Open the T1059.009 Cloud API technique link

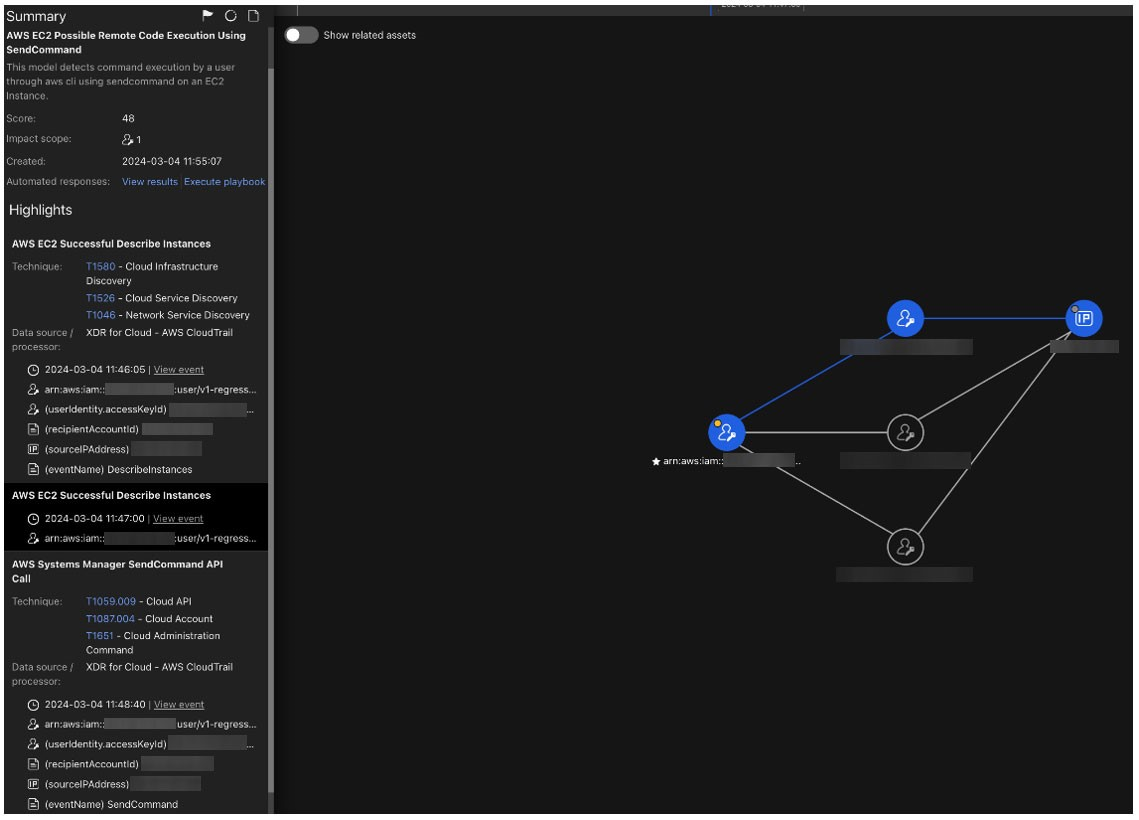(x=110, y=602)
